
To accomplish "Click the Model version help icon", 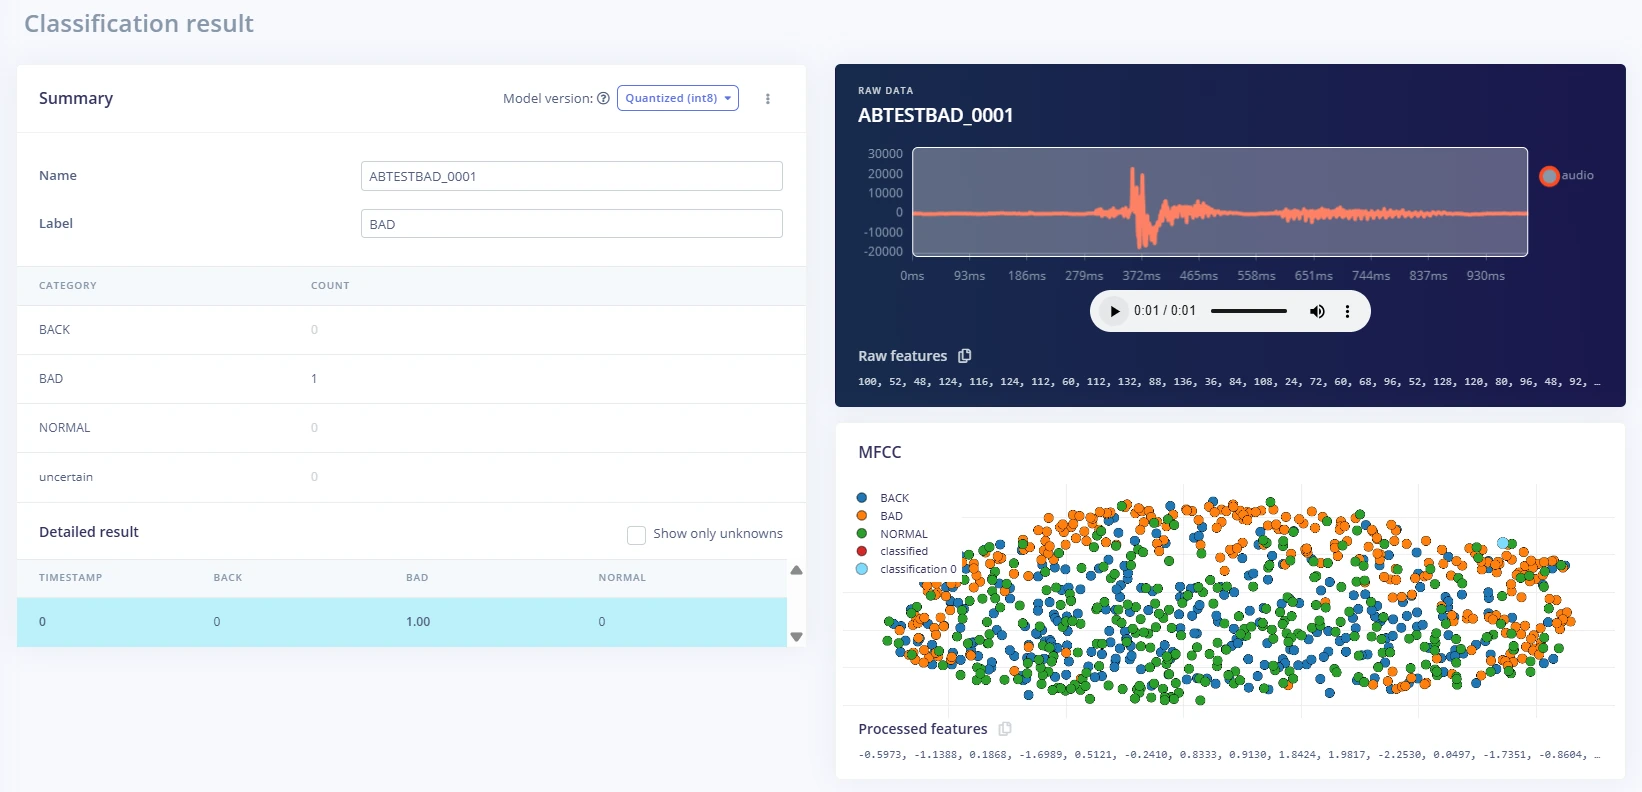I will (x=603, y=98).
